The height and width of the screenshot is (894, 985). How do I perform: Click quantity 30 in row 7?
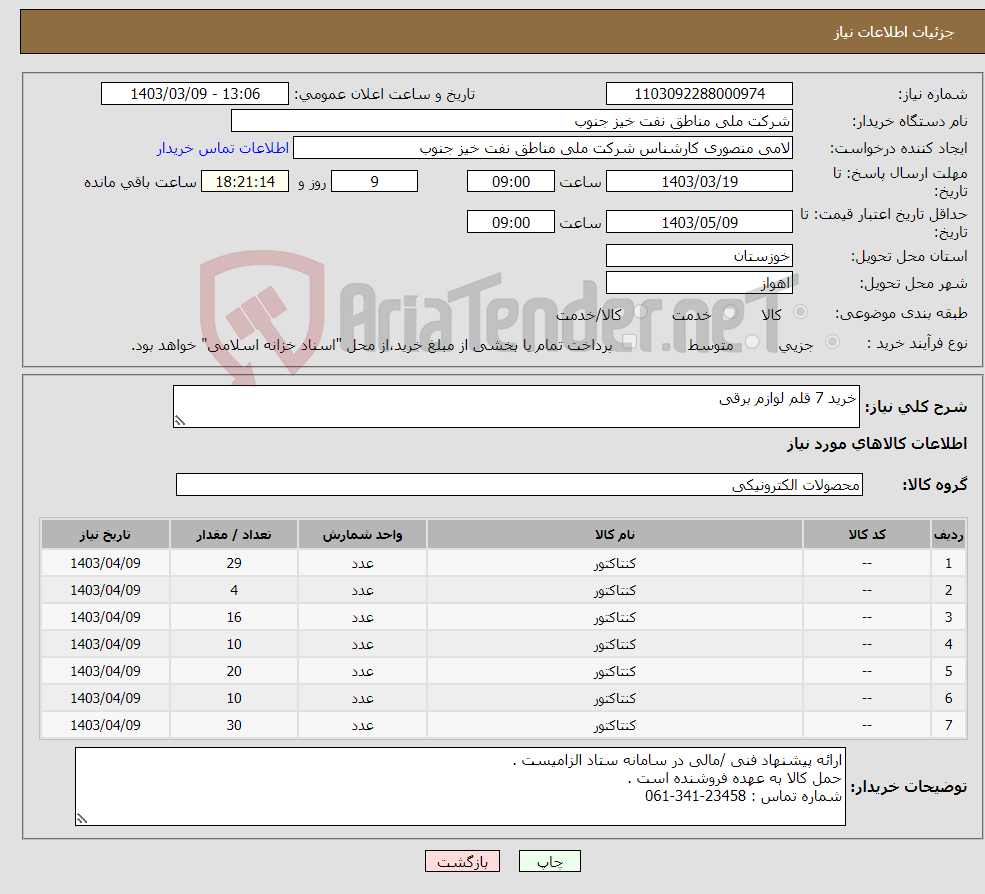click(x=234, y=725)
